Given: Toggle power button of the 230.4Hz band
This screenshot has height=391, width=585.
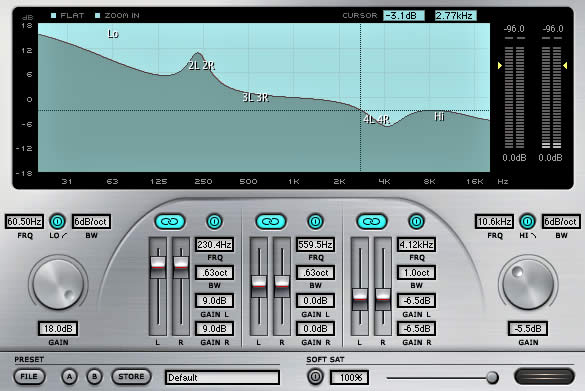Looking at the screenshot, I should click(x=214, y=222).
